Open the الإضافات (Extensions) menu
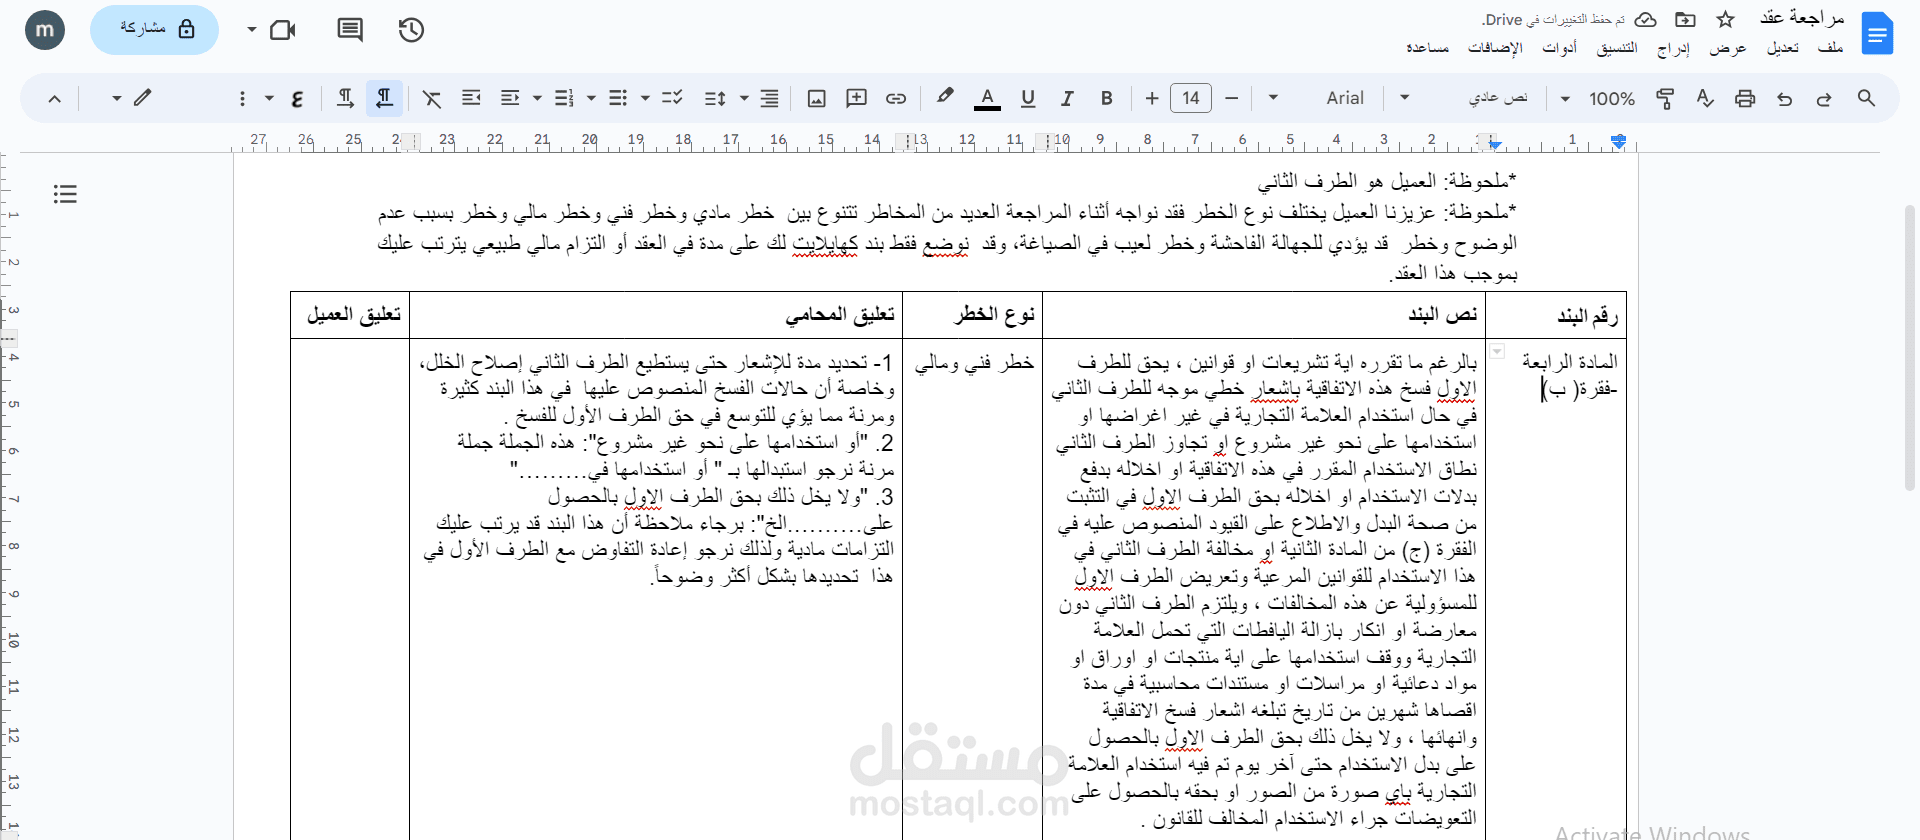 1495,47
